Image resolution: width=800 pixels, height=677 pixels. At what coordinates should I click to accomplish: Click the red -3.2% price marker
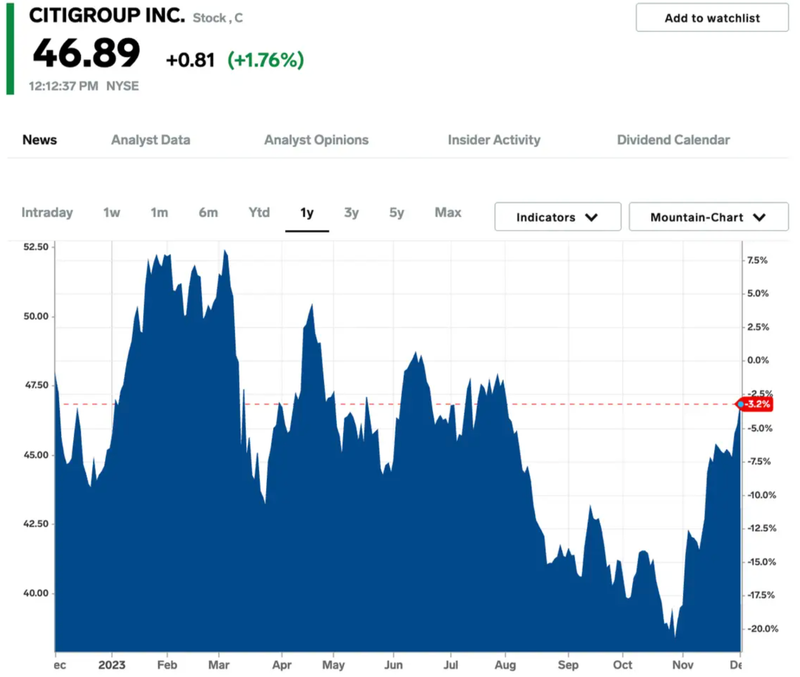(757, 404)
